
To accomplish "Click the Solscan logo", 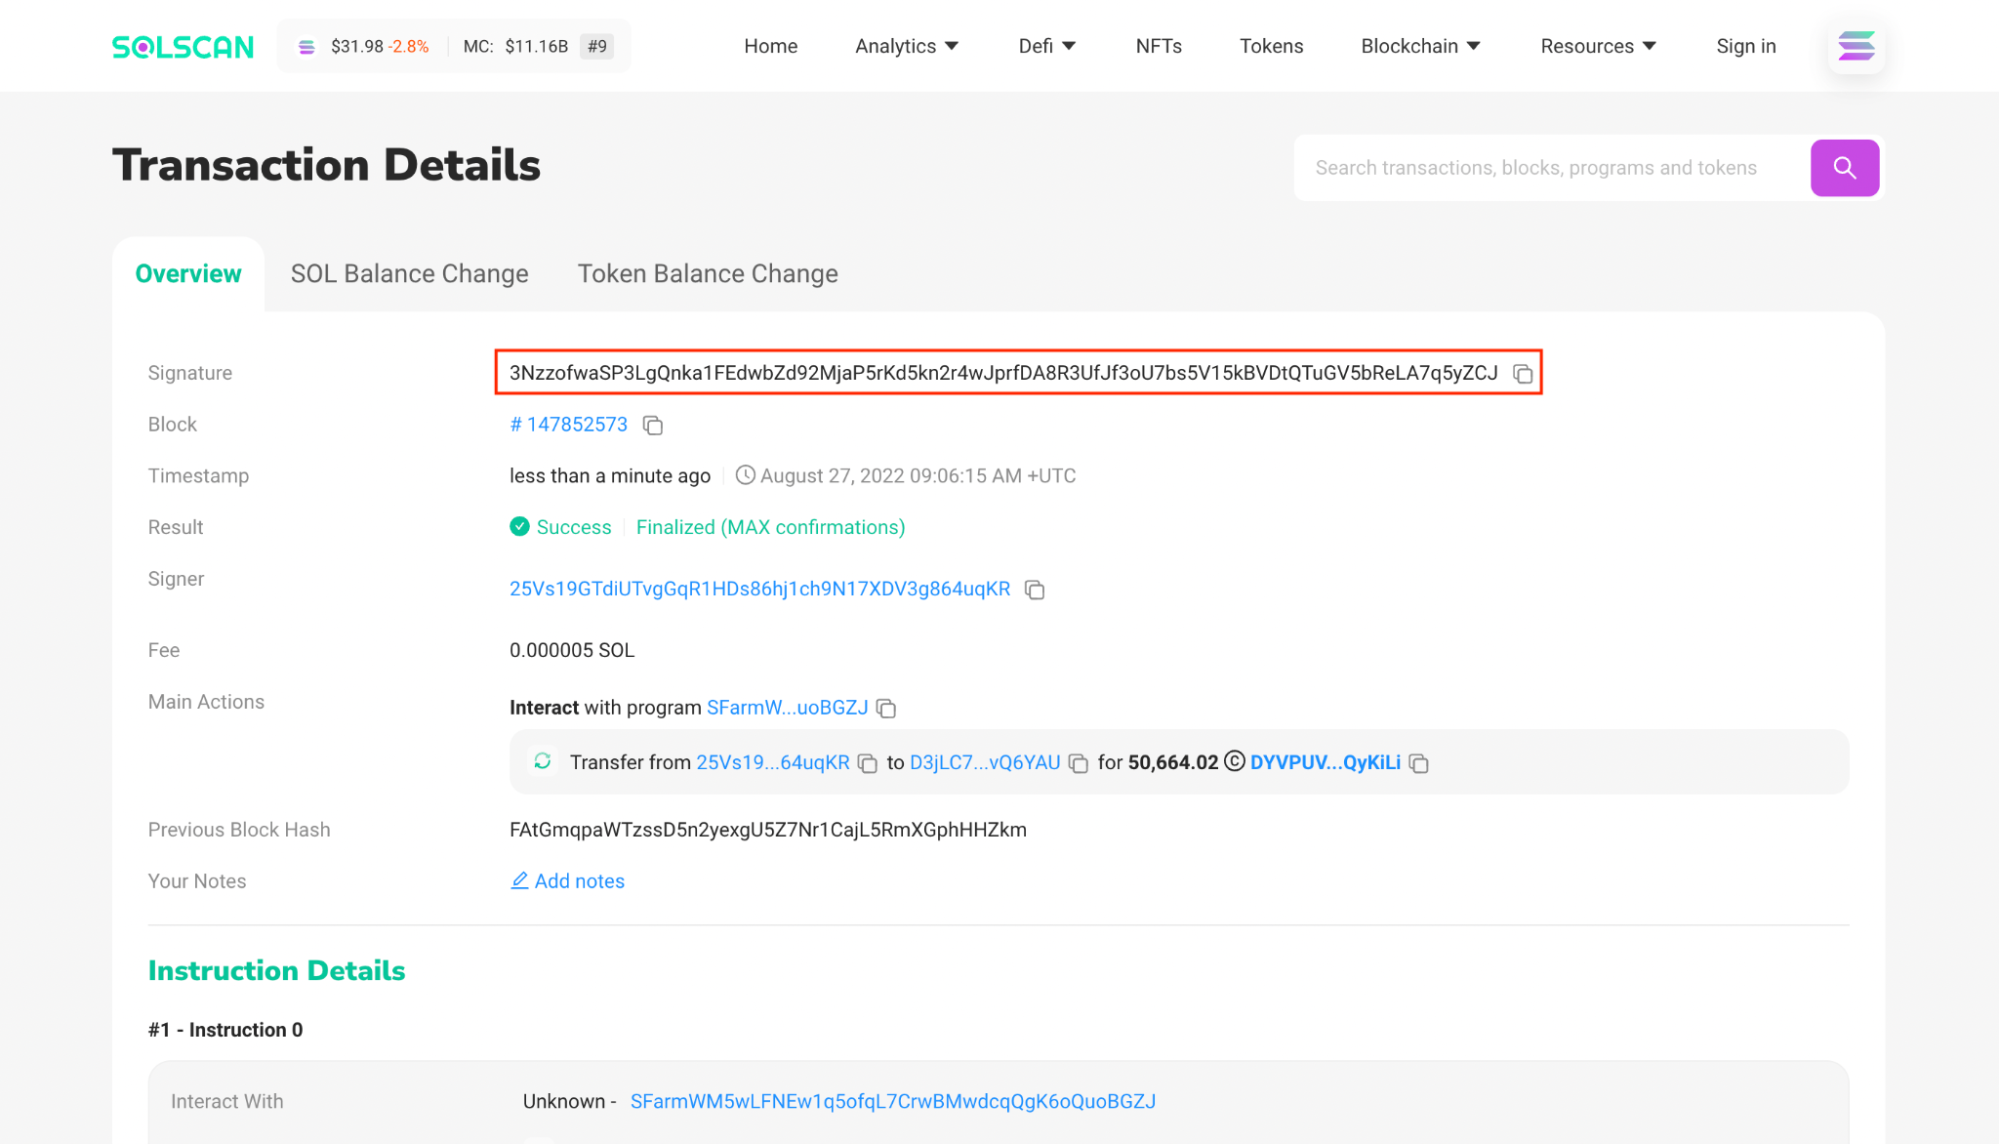I will pyautogui.click(x=183, y=47).
